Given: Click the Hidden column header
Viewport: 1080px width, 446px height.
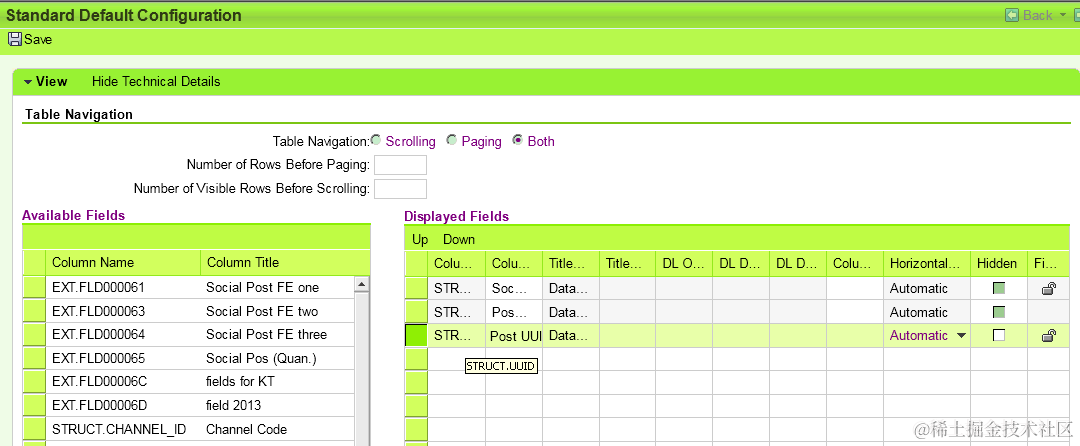Looking at the screenshot, I should pyautogui.click(x=999, y=263).
